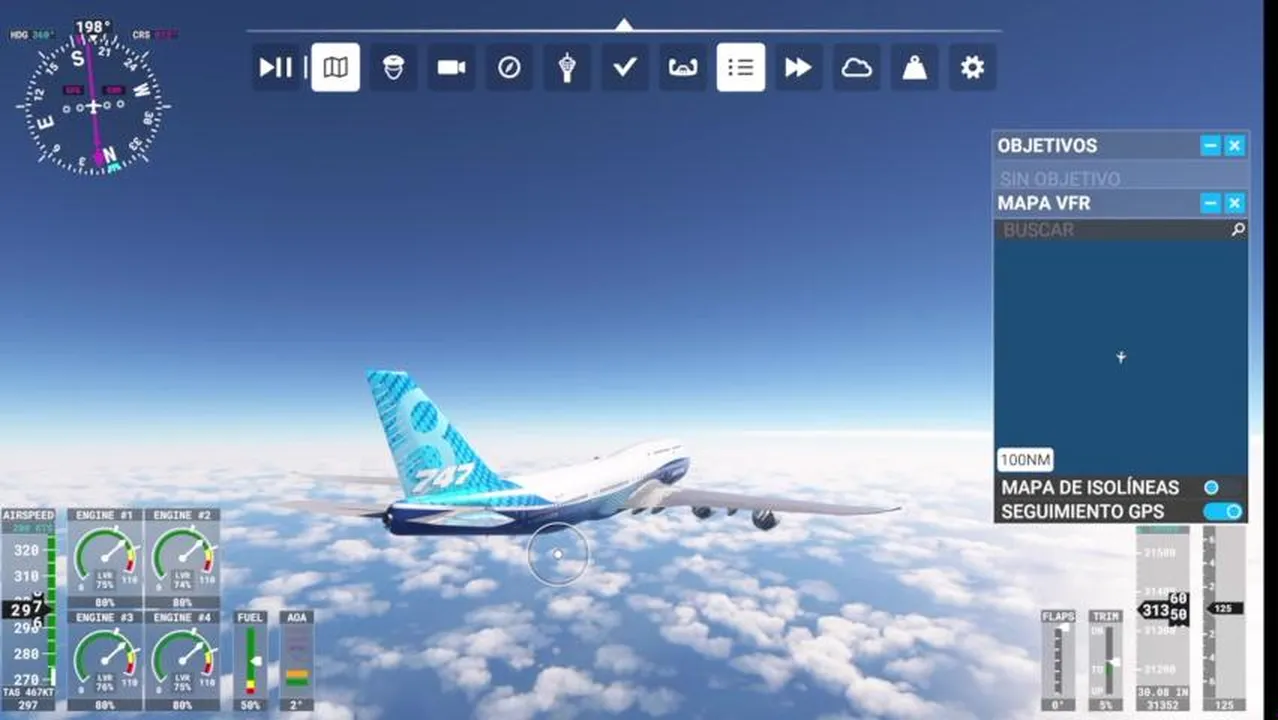Close the MAPA VFR panel

(x=1235, y=204)
